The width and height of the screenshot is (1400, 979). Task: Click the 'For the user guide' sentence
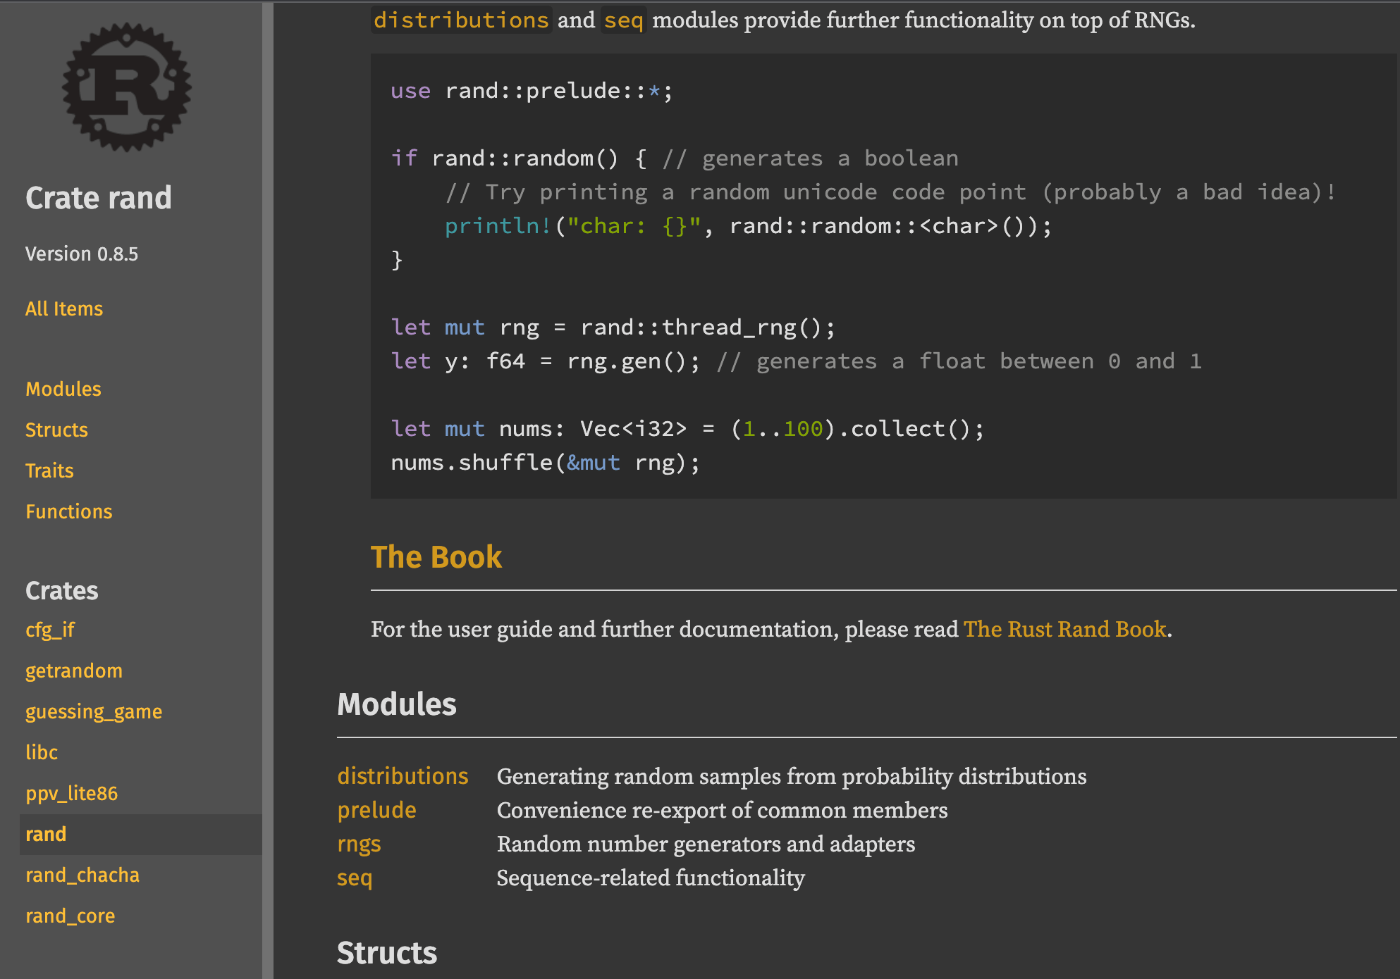click(771, 629)
